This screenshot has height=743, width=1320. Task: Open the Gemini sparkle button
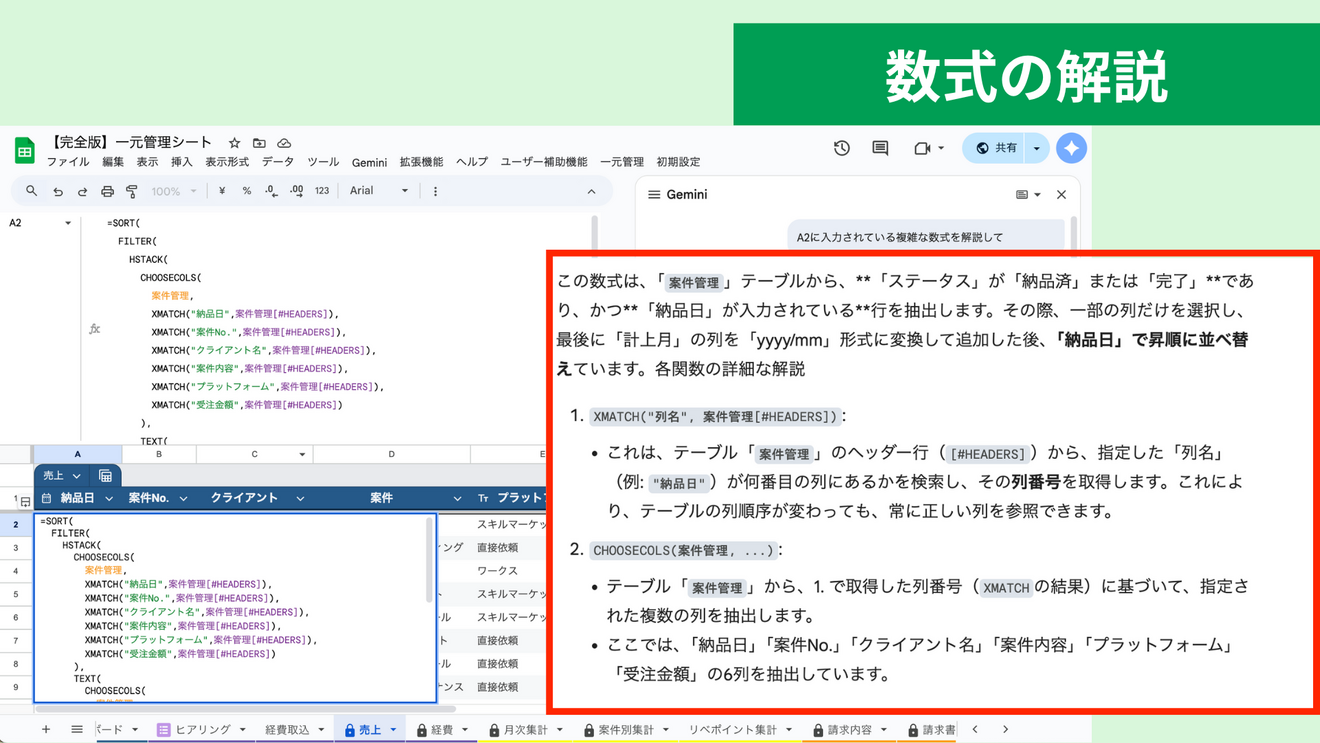point(1071,148)
